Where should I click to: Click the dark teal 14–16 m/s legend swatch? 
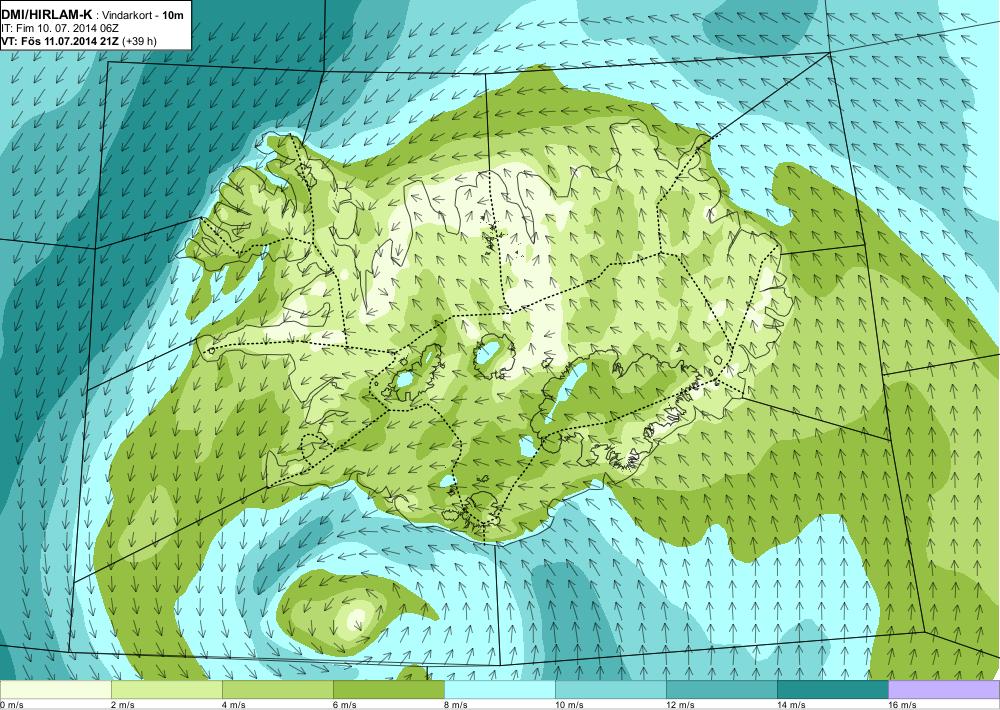click(x=832, y=690)
